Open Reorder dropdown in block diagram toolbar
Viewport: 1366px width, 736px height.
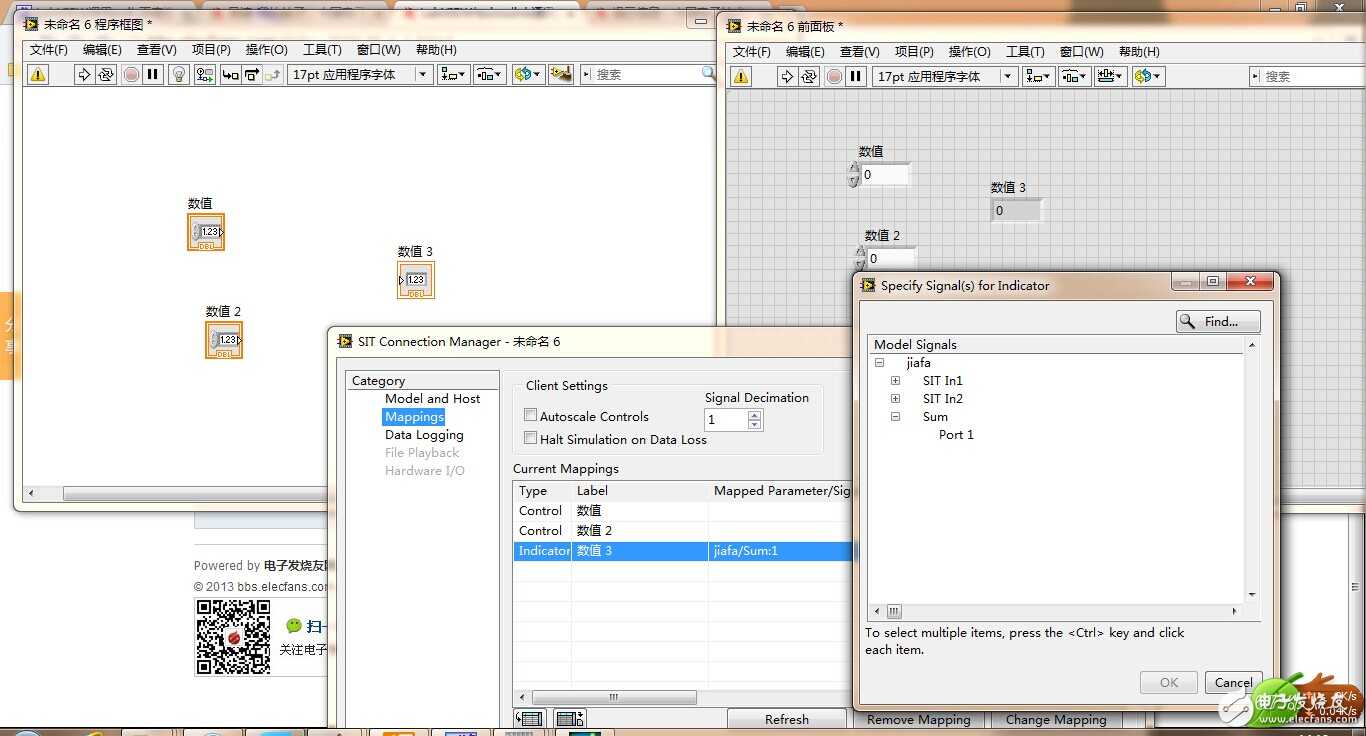tap(527, 74)
